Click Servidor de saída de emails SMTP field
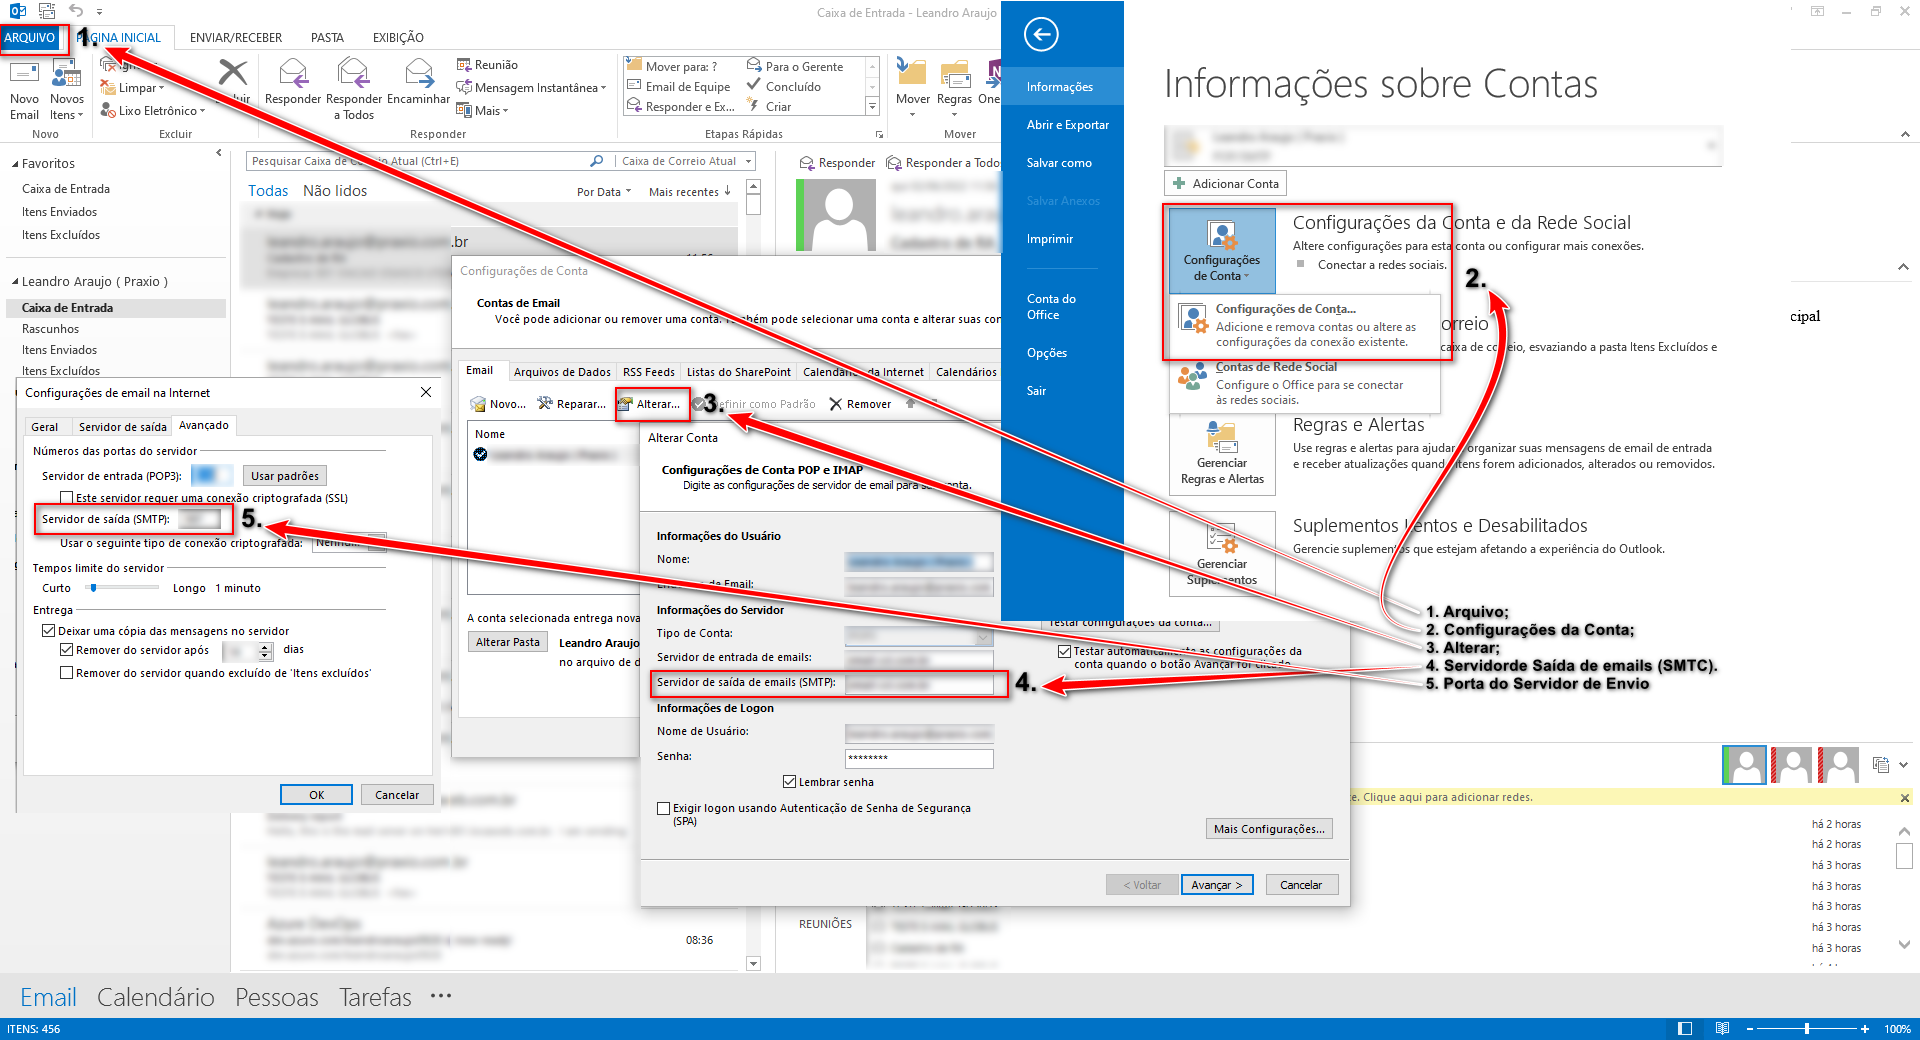Screen dimensions: 1920x1040 point(919,683)
